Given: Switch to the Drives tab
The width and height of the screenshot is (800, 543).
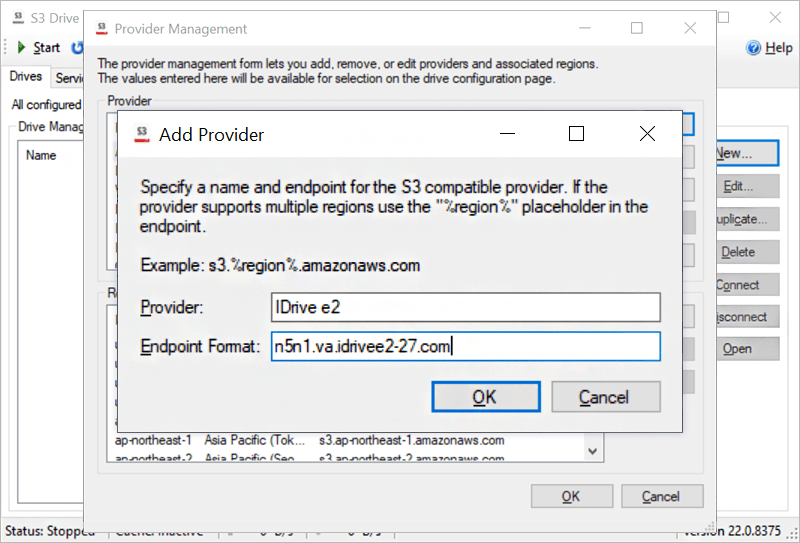Looking at the screenshot, I should click(x=26, y=77).
